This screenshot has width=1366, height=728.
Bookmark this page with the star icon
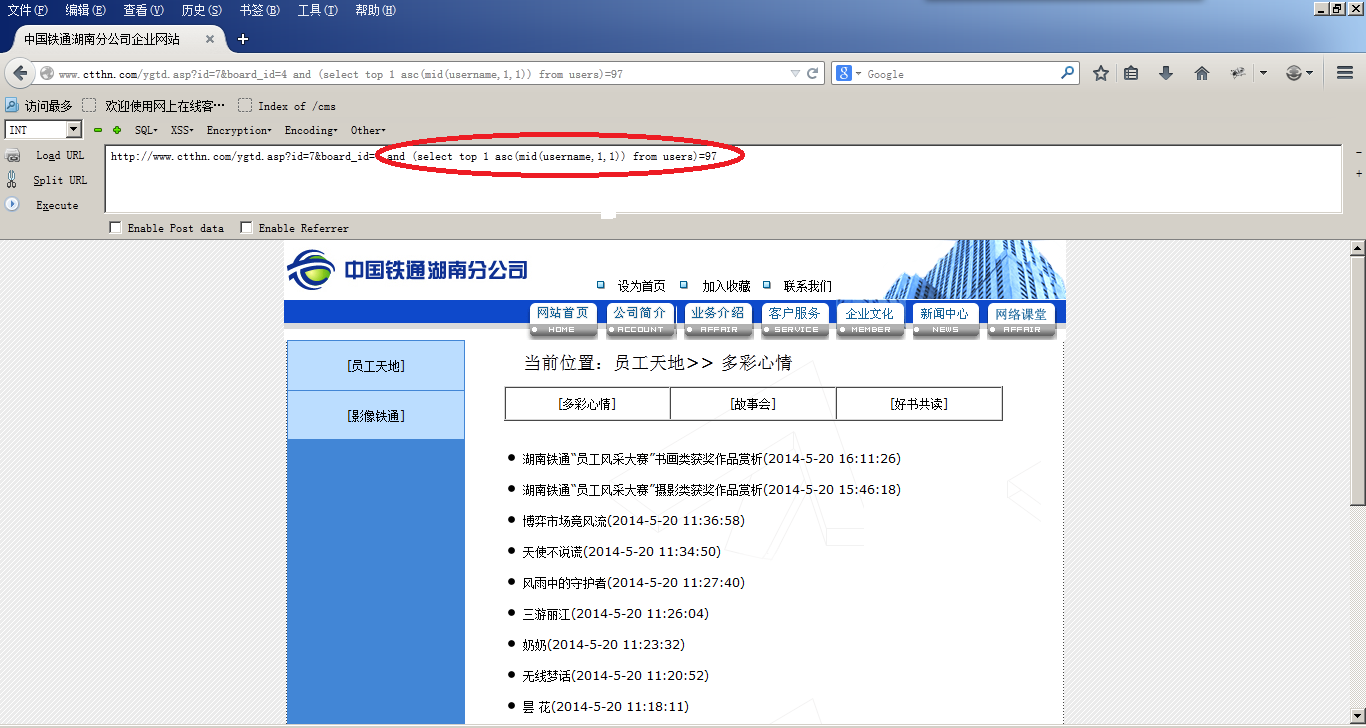pos(1101,73)
